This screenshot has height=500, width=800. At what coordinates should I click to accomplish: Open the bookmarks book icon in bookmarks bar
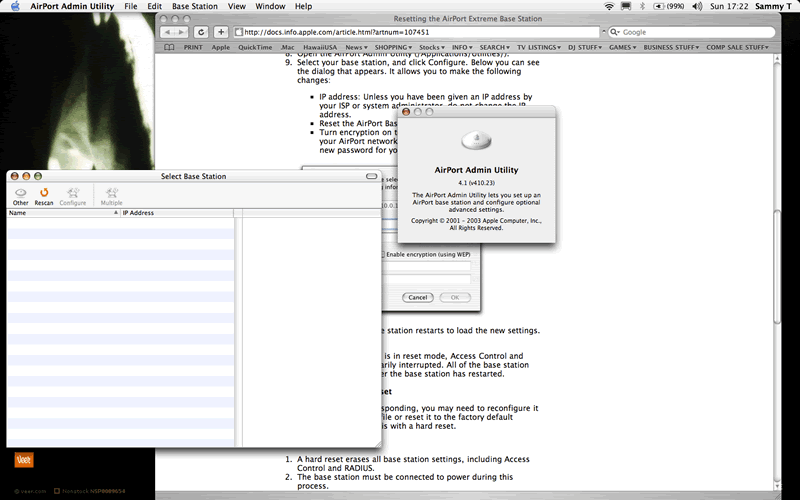(x=169, y=47)
